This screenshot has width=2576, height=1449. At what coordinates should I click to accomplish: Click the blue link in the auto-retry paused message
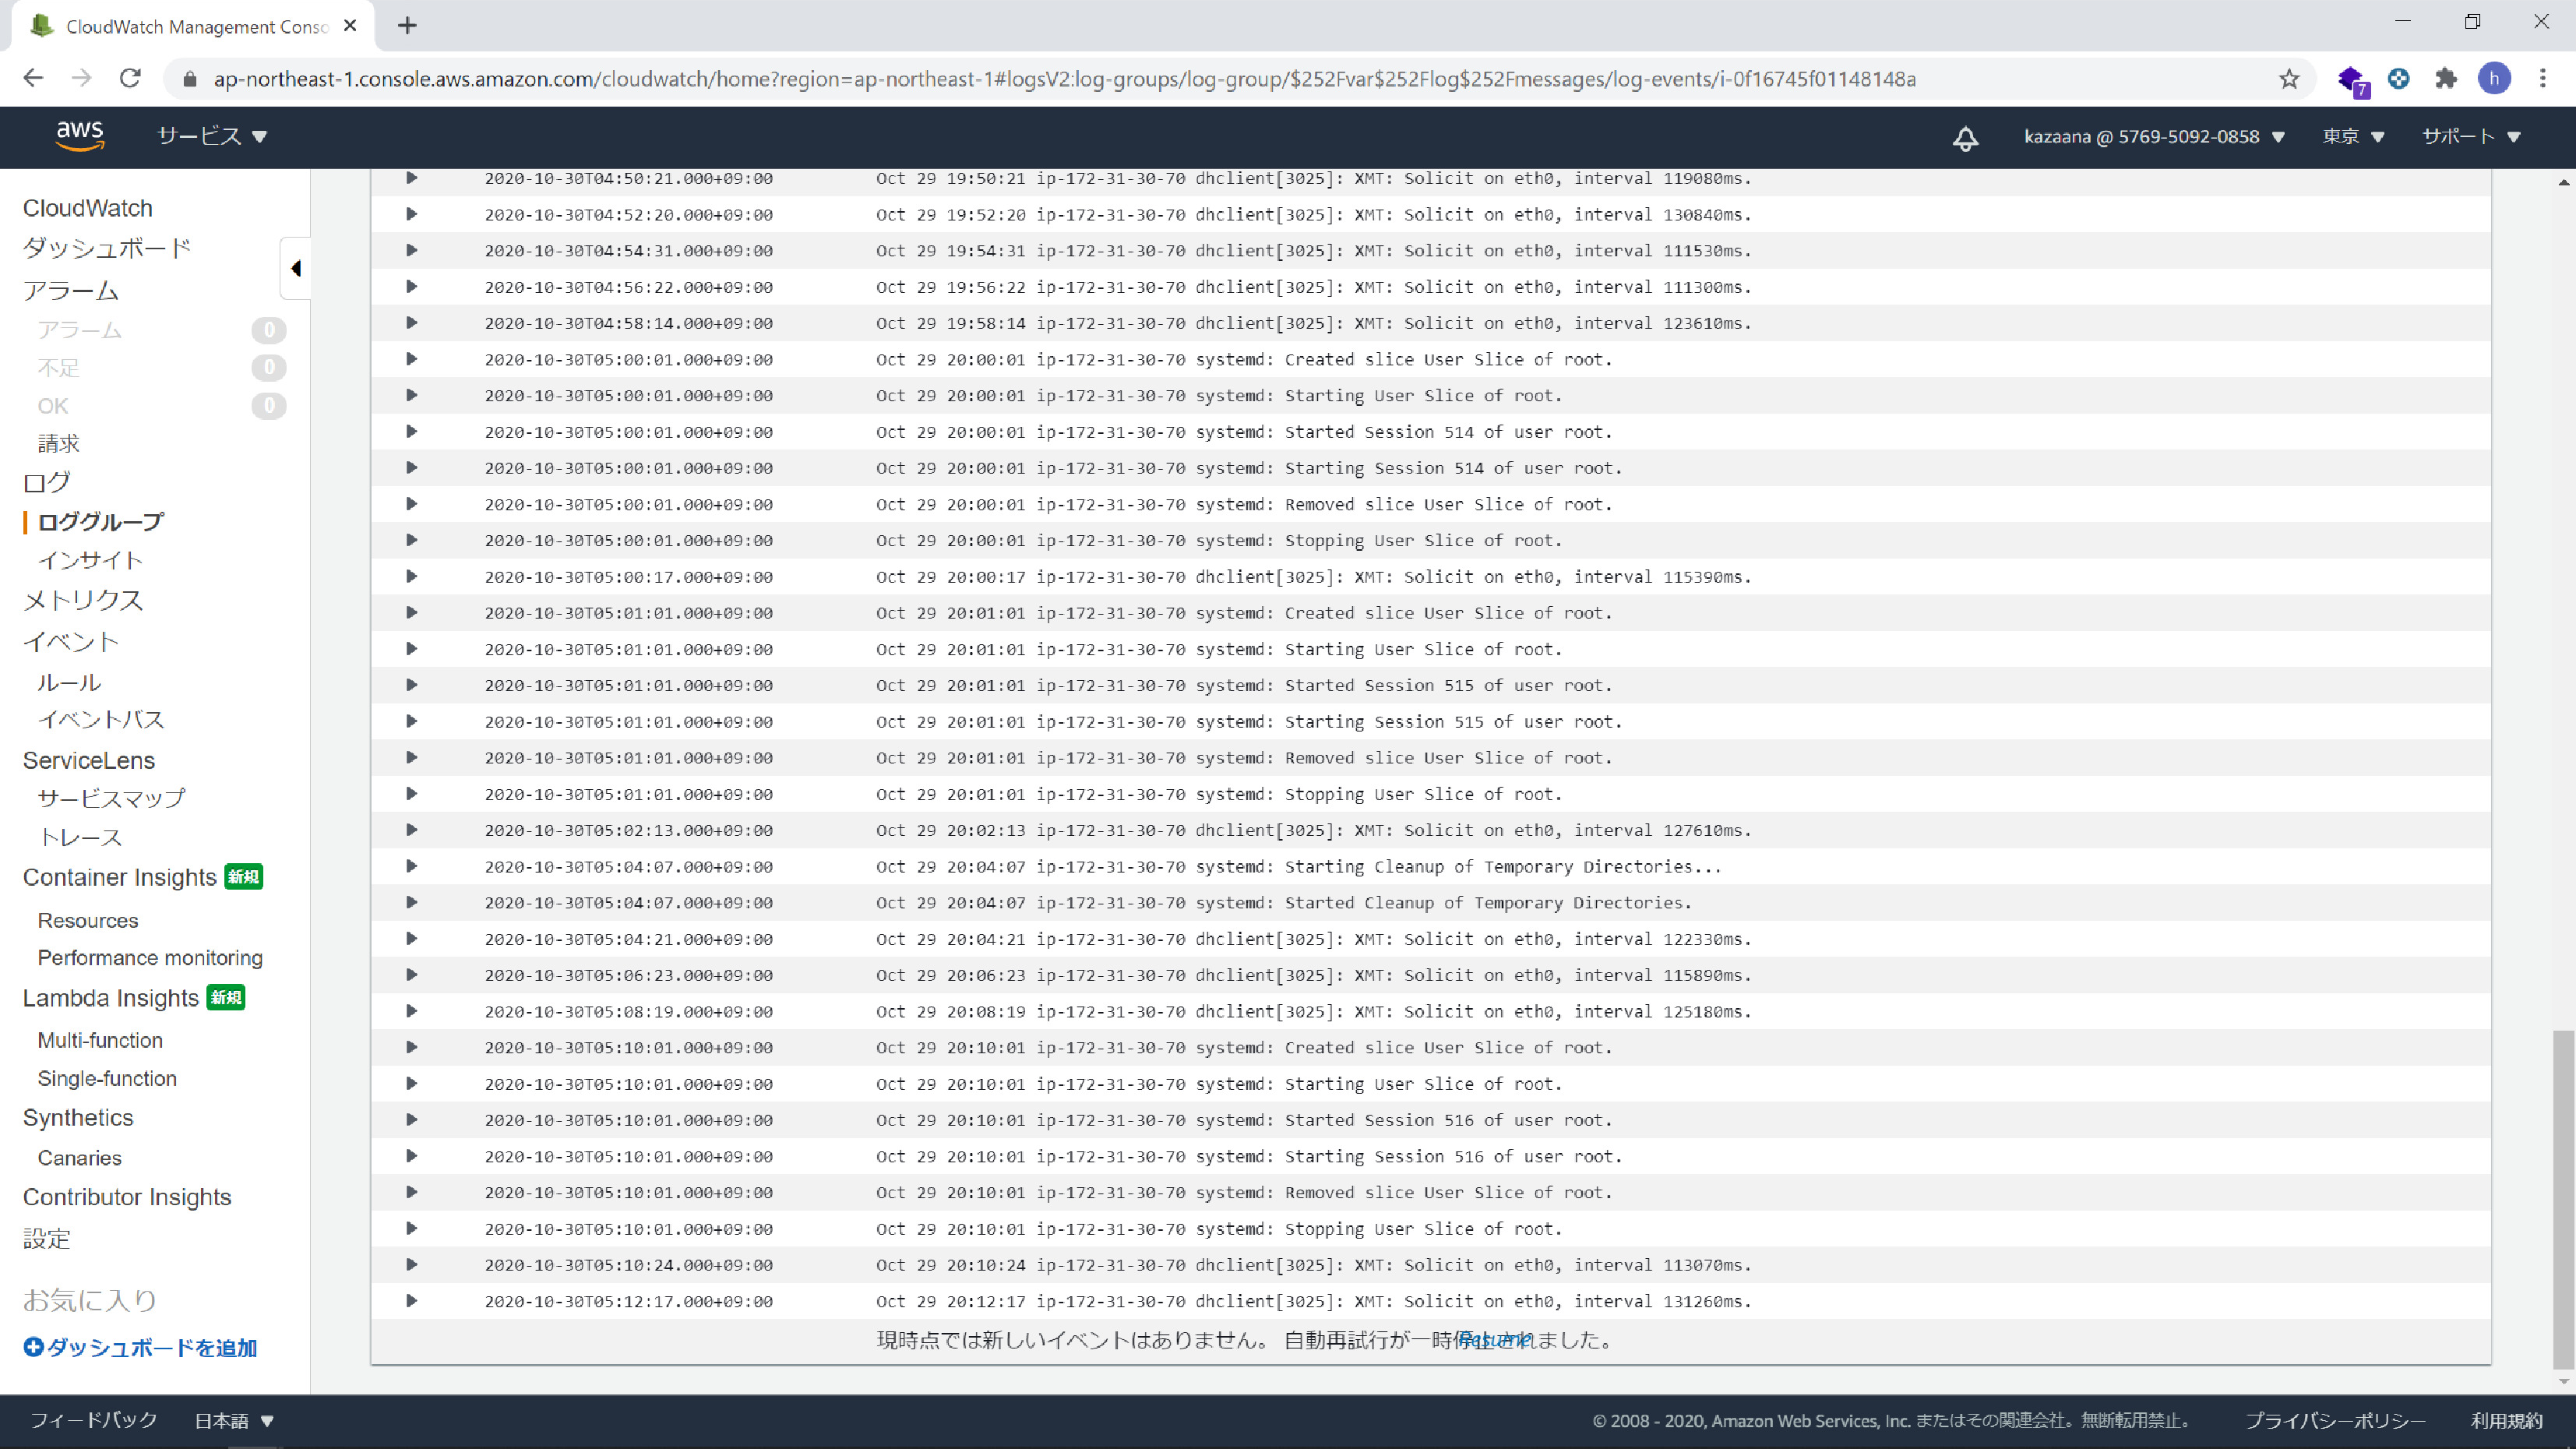(x=1494, y=1340)
